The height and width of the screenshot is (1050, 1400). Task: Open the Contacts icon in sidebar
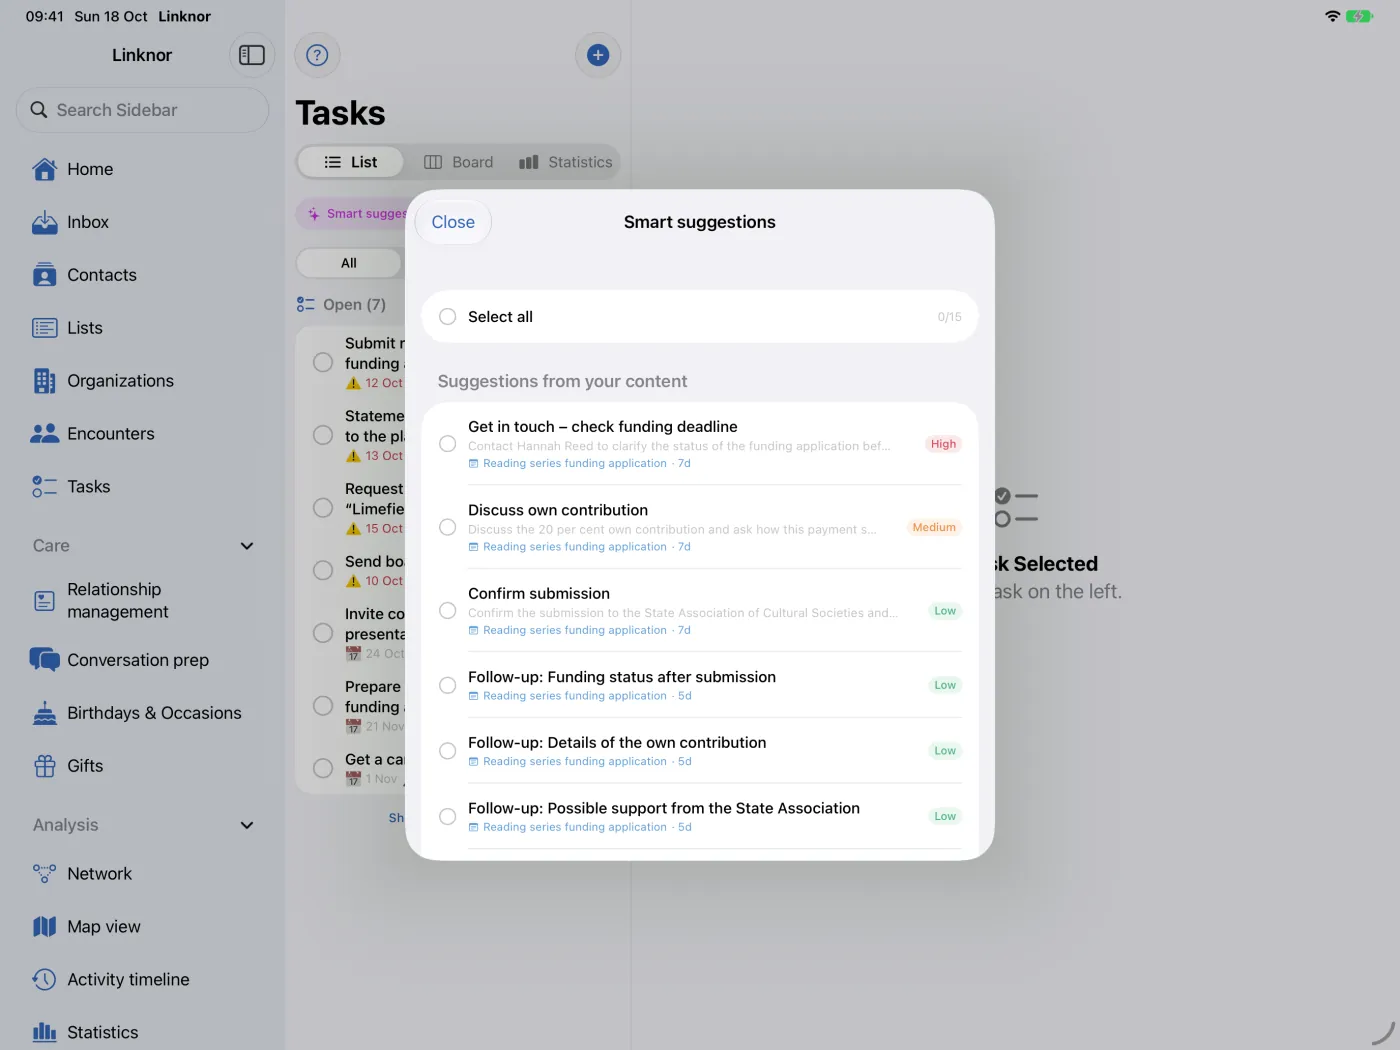coord(45,275)
